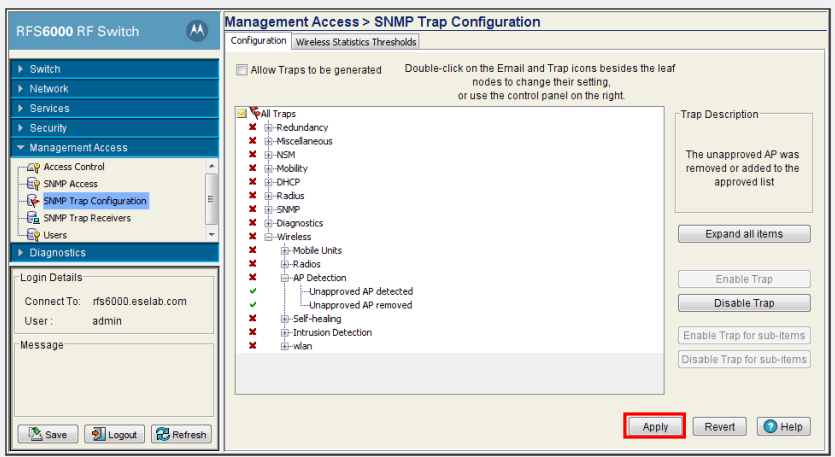Open Help
835x457 pixels.
784,427
